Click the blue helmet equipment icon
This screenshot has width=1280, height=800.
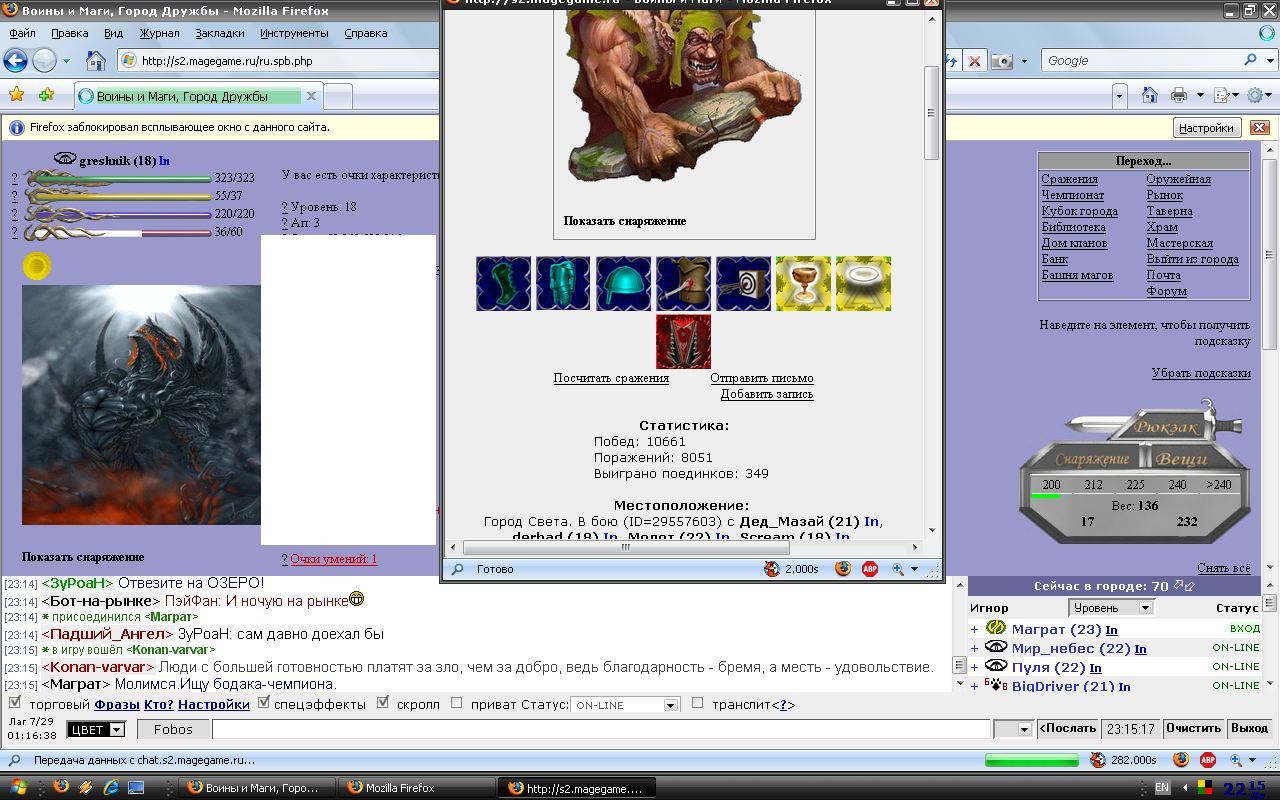tap(623, 283)
